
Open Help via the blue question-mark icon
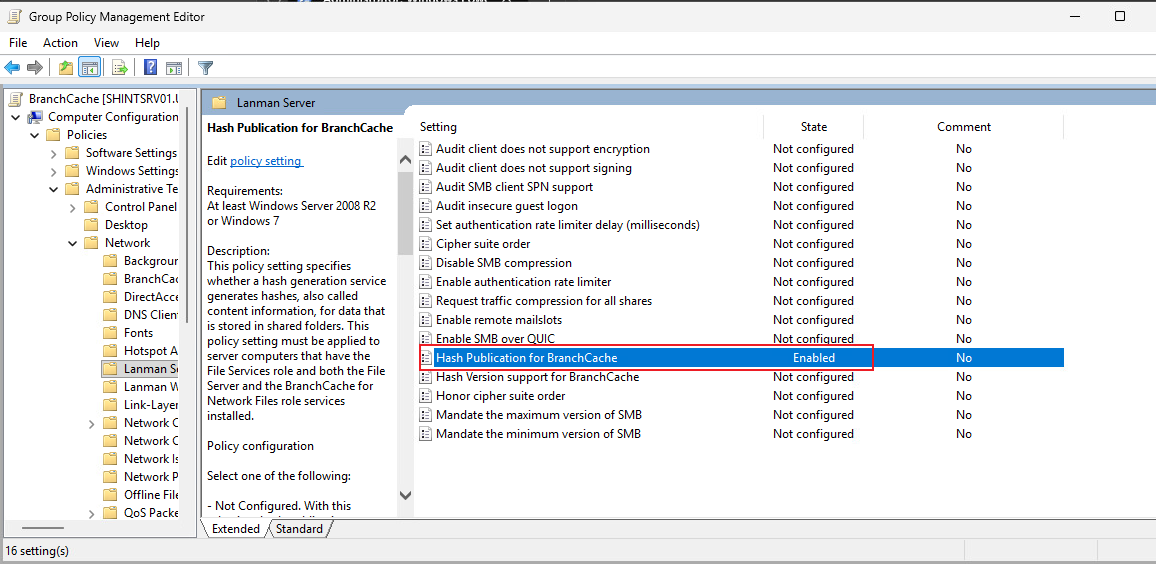coord(150,68)
